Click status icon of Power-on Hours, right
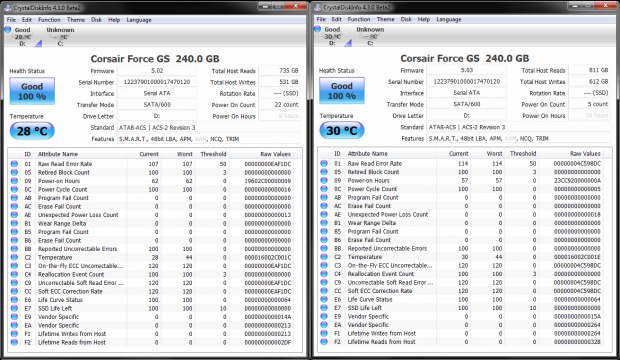620x360 pixels. point(324,180)
